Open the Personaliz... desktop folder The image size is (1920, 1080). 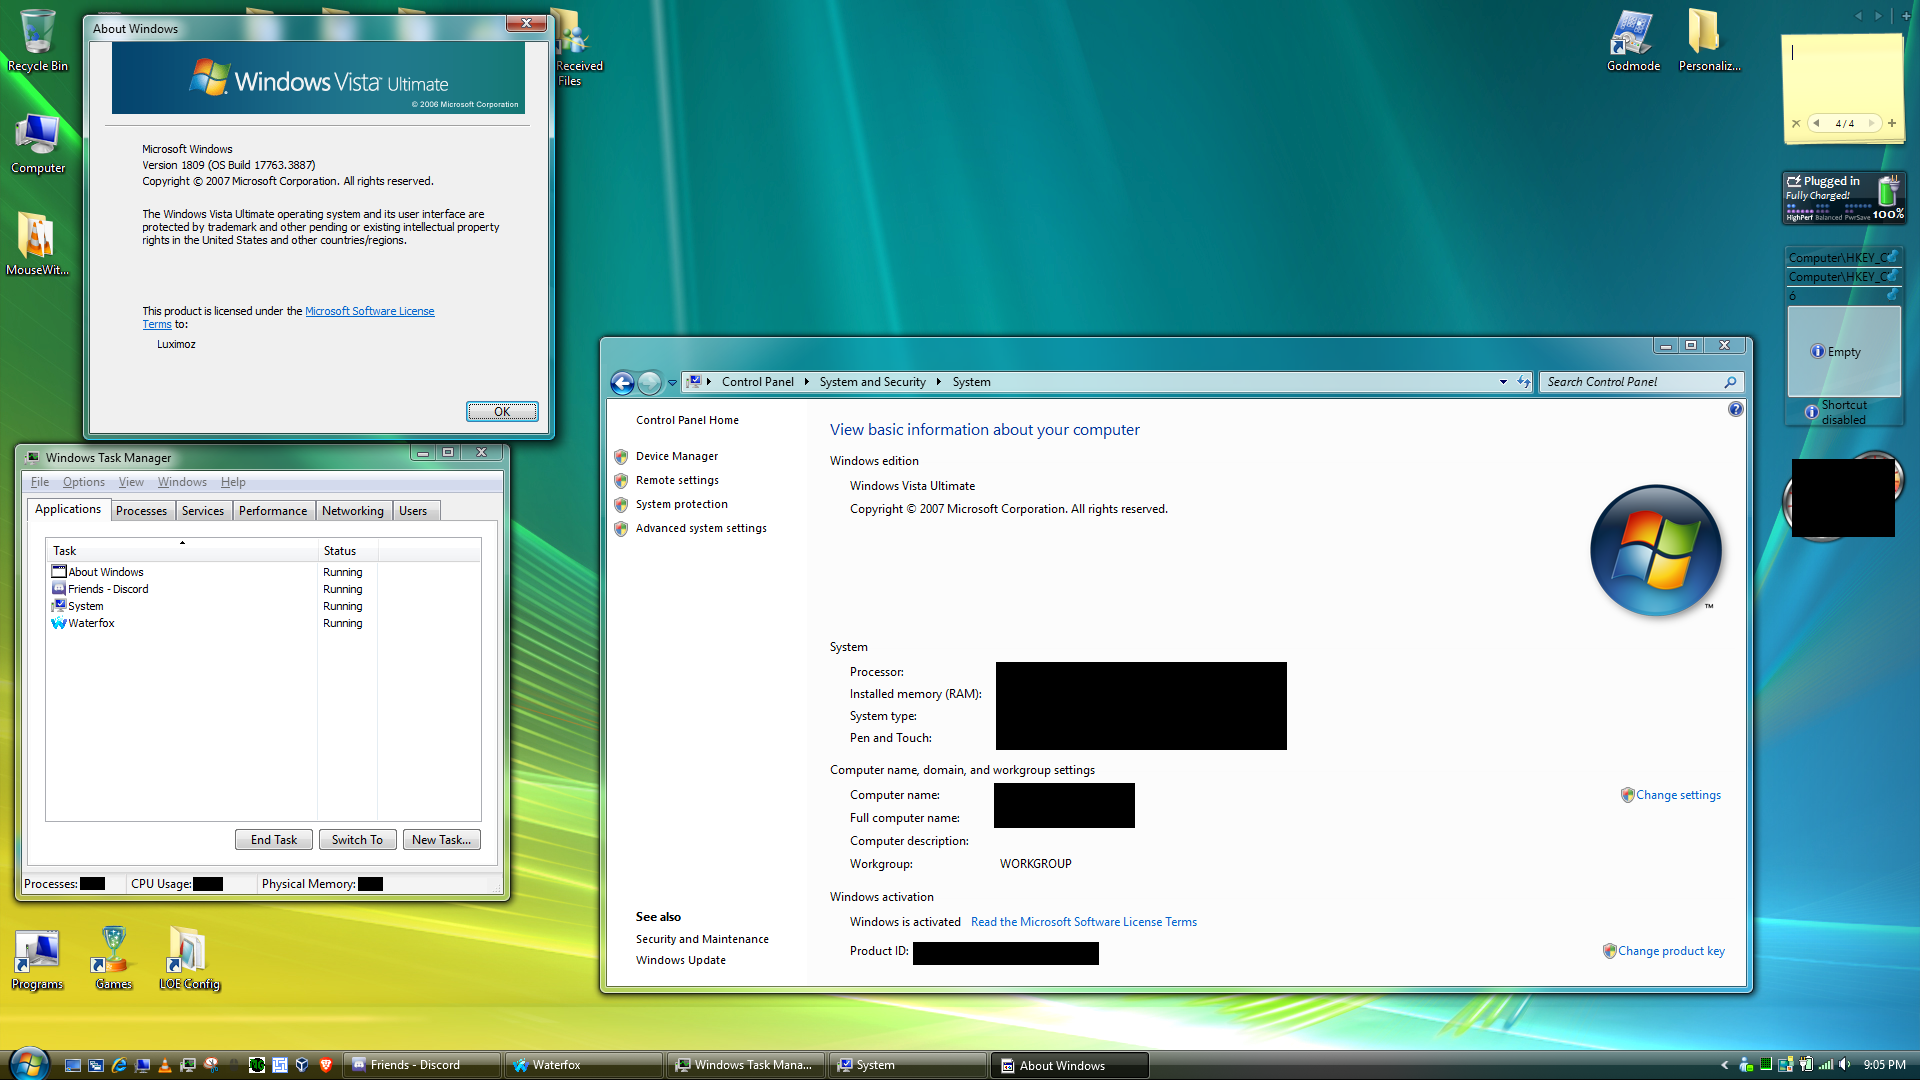pos(1709,40)
